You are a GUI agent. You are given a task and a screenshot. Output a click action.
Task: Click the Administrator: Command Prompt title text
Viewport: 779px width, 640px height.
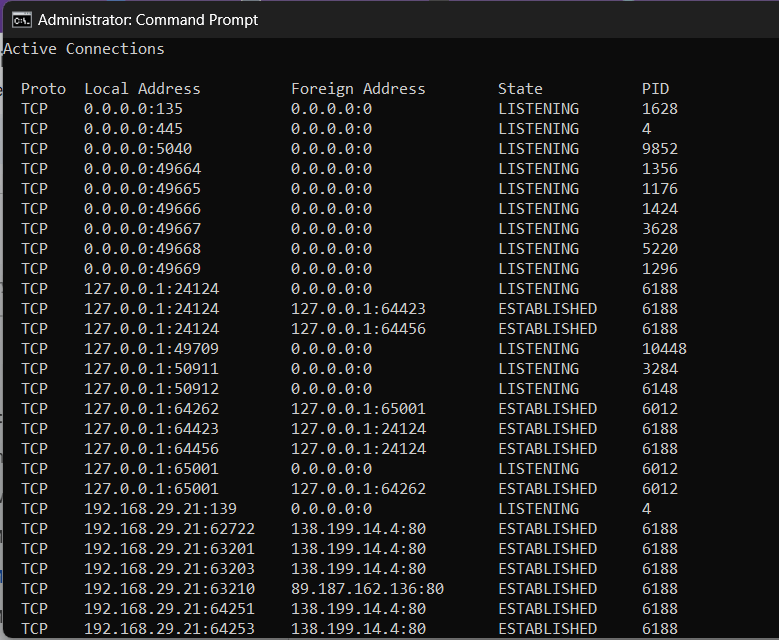(148, 19)
